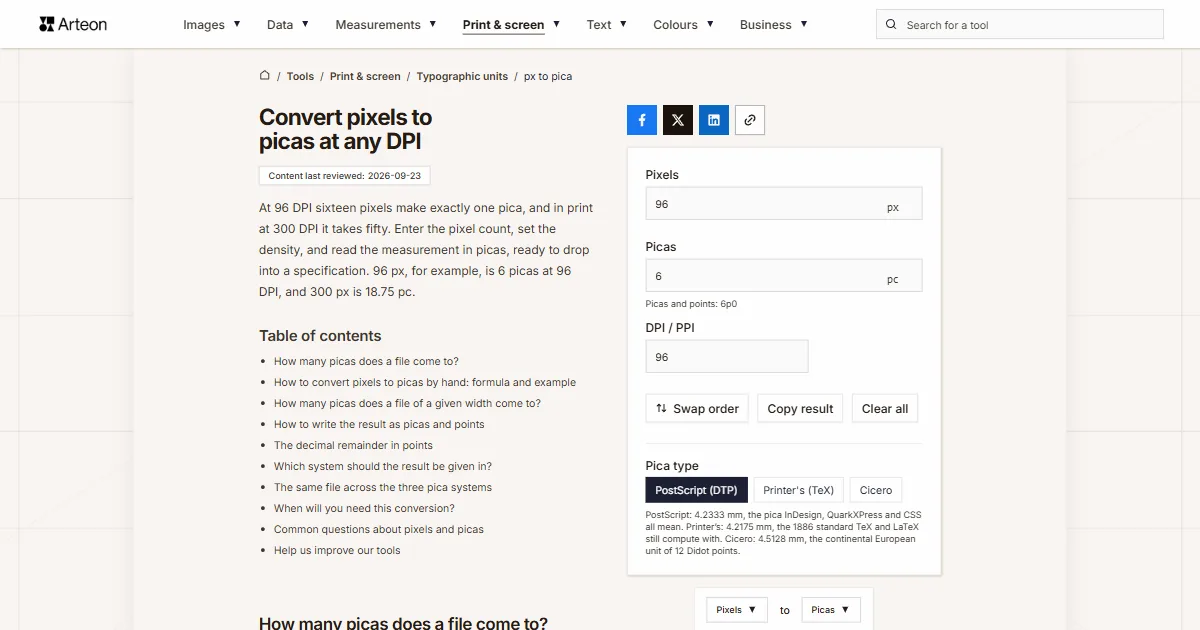Jump to 'How to write the result as picas and points'
1200x630 pixels.
pyautogui.click(x=379, y=424)
